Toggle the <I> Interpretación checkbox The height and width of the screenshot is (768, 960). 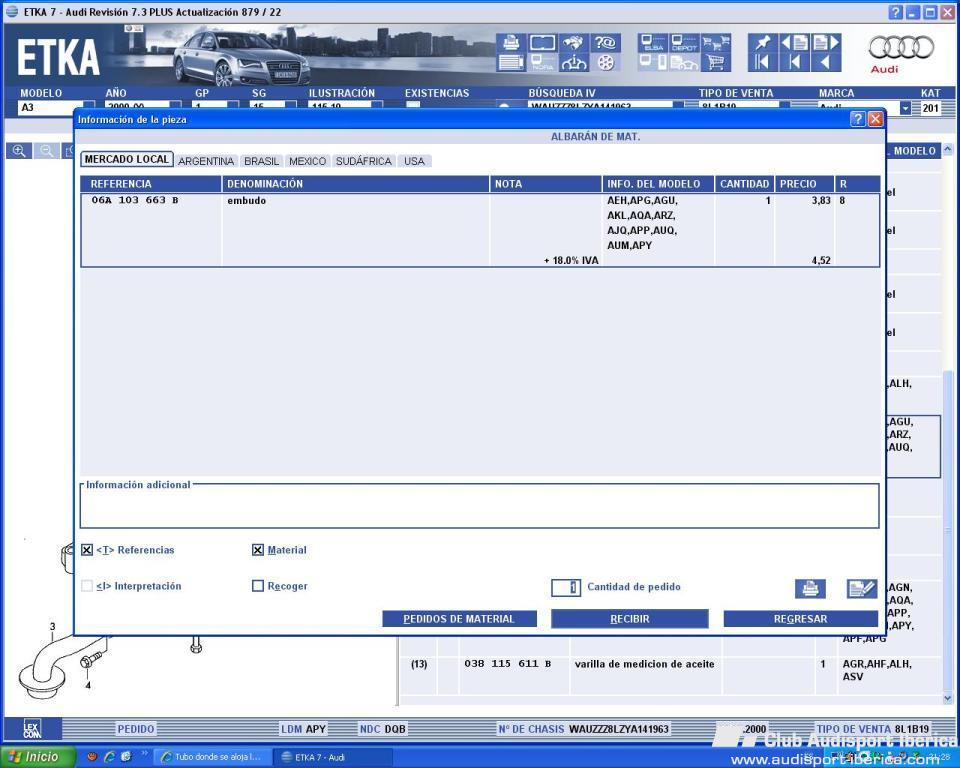tap(87, 586)
